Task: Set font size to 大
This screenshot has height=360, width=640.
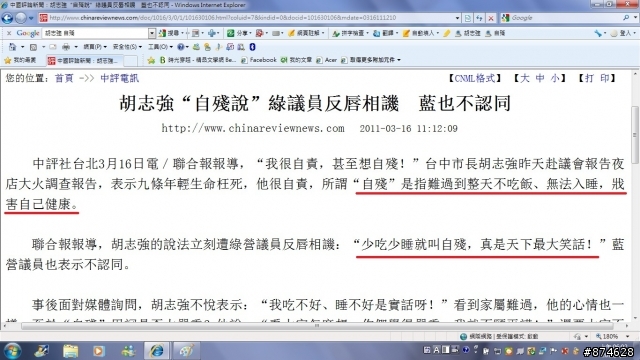Action: 524,78
